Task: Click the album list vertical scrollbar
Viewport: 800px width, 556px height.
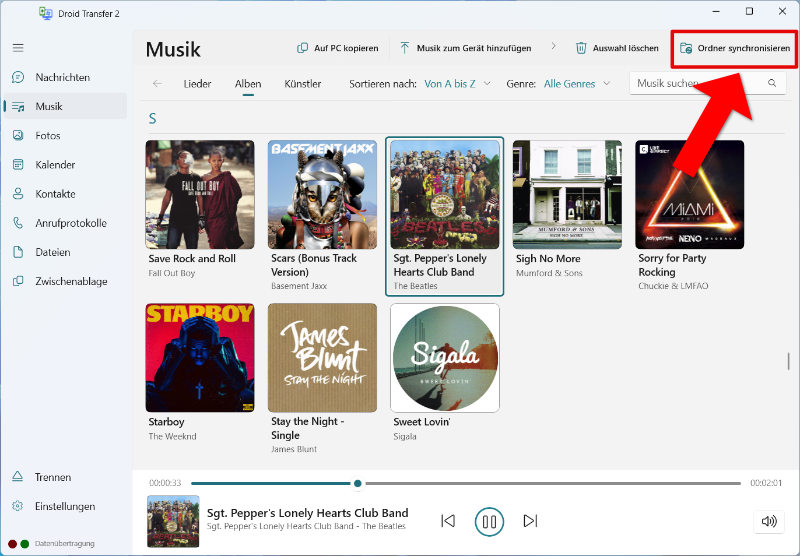Action: point(788,361)
